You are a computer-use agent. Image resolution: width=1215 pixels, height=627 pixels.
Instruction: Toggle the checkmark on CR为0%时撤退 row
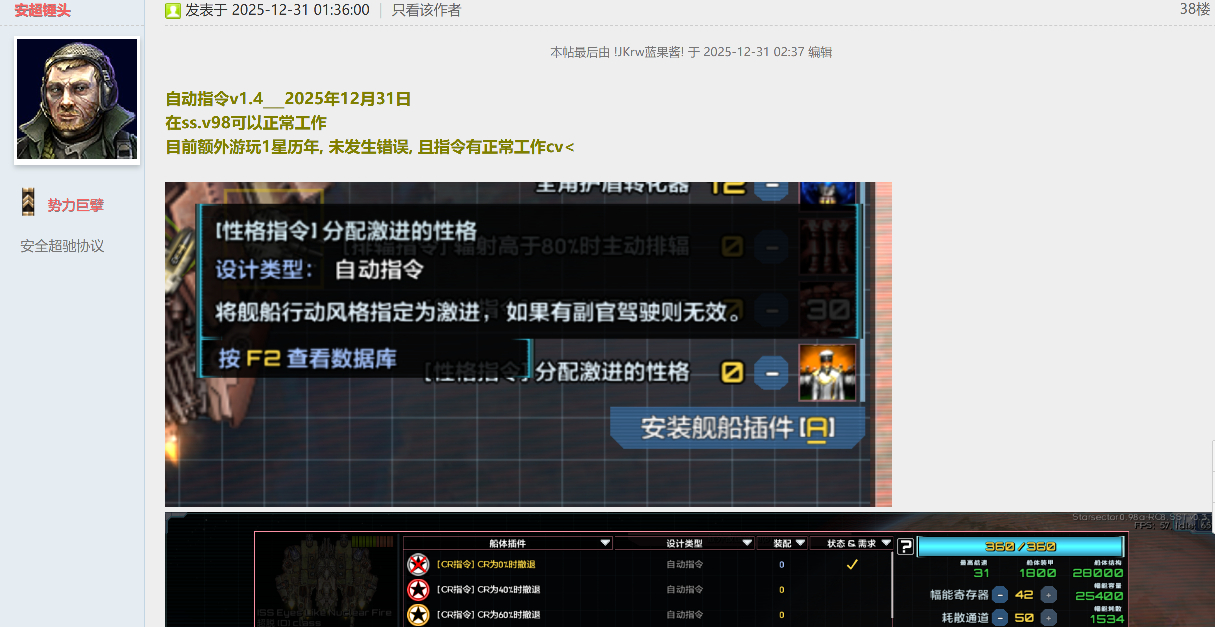pos(852,564)
